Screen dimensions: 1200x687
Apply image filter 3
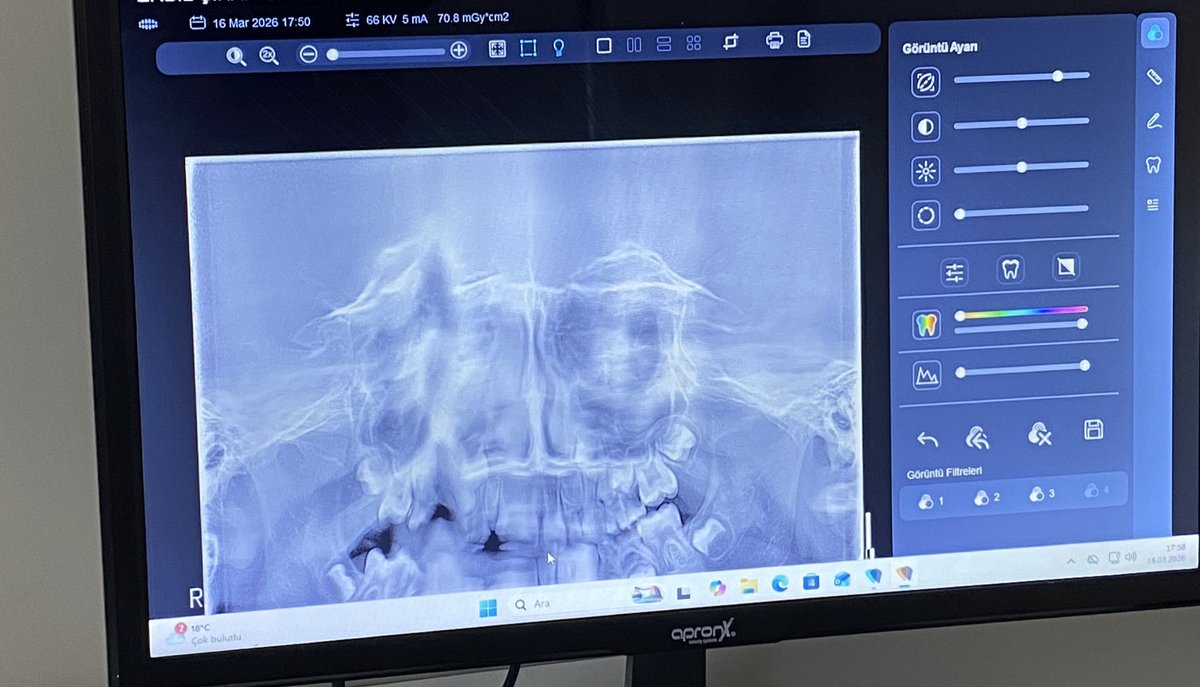coord(1042,494)
